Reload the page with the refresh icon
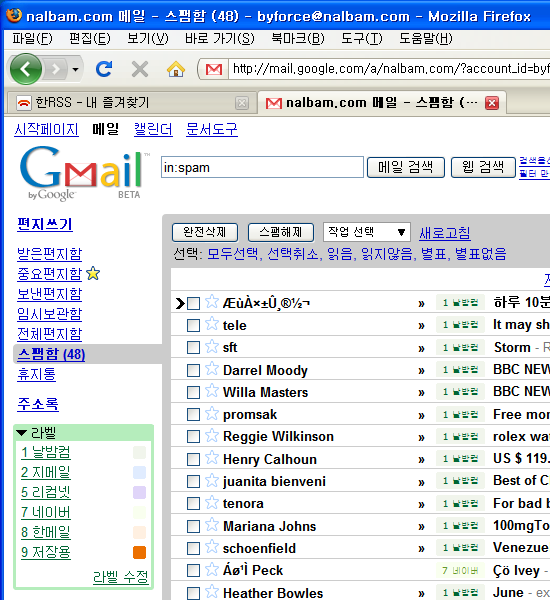Viewport: 550px width, 600px height. click(x=104, y=69)
